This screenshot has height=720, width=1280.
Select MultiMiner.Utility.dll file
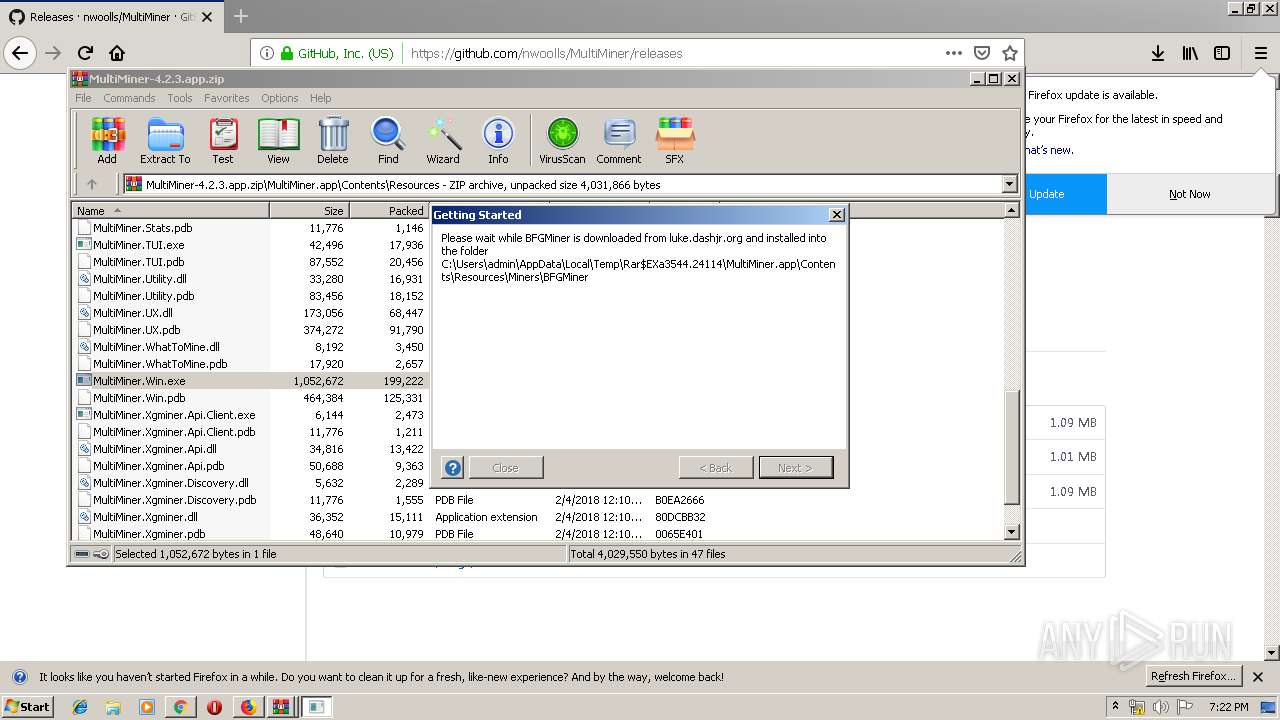[139, 279]
